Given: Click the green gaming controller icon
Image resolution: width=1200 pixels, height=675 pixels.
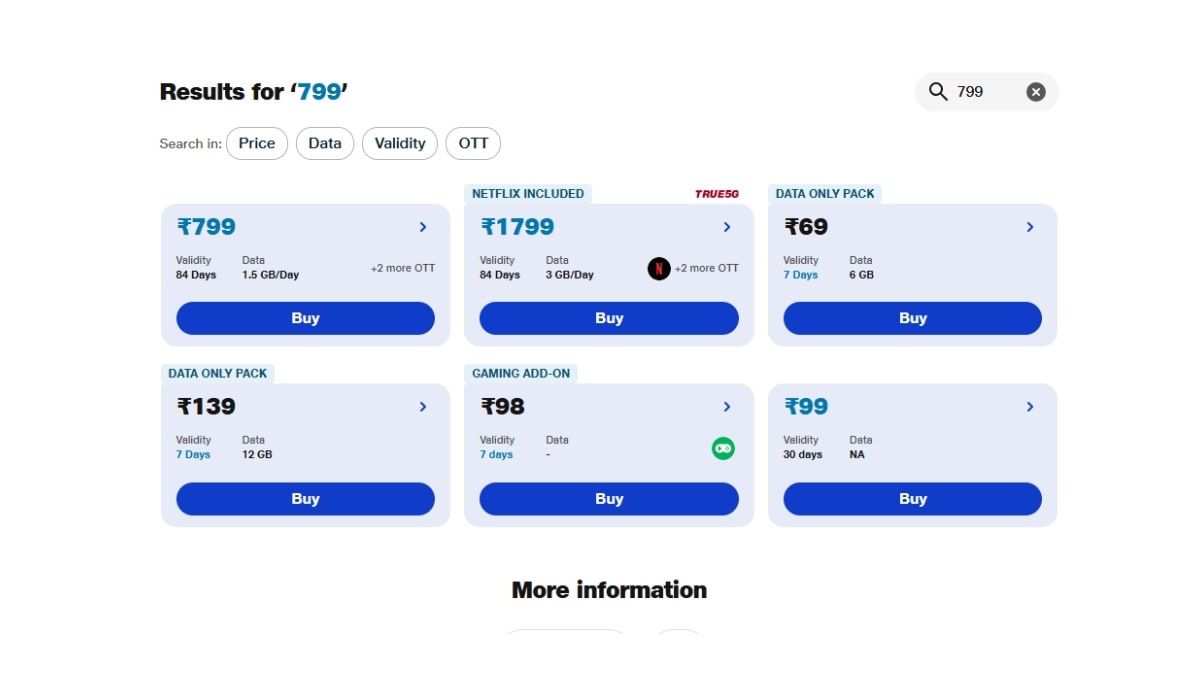Looking at the screenshot, I should point(723,448).
